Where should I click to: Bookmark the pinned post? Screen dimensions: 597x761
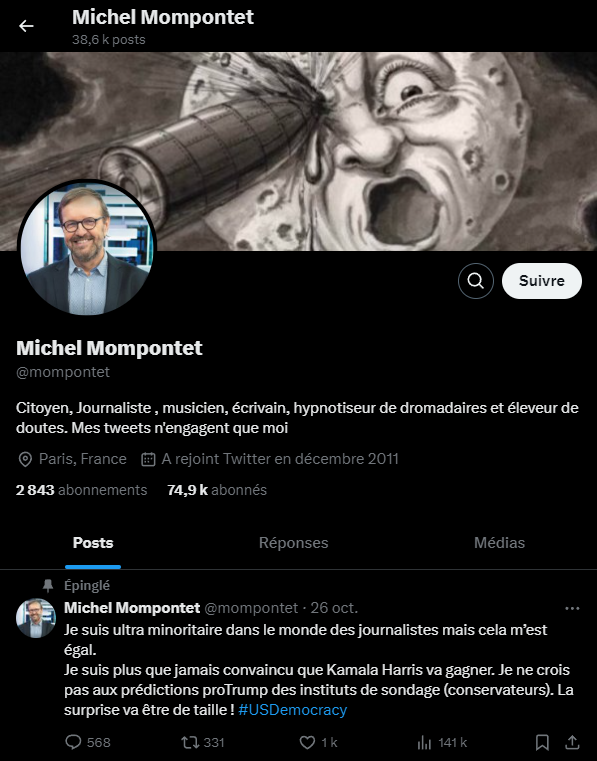[542, 742]
